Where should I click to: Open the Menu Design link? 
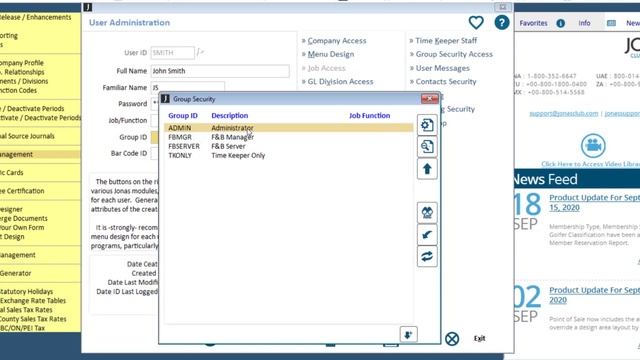[331, 54]
